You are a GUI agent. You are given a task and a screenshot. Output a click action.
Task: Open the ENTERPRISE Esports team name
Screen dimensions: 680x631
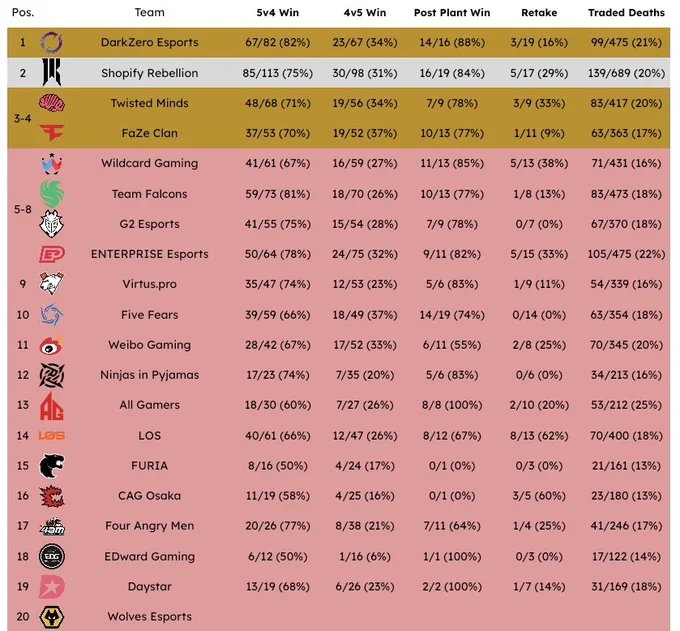(x=150, y=254)
